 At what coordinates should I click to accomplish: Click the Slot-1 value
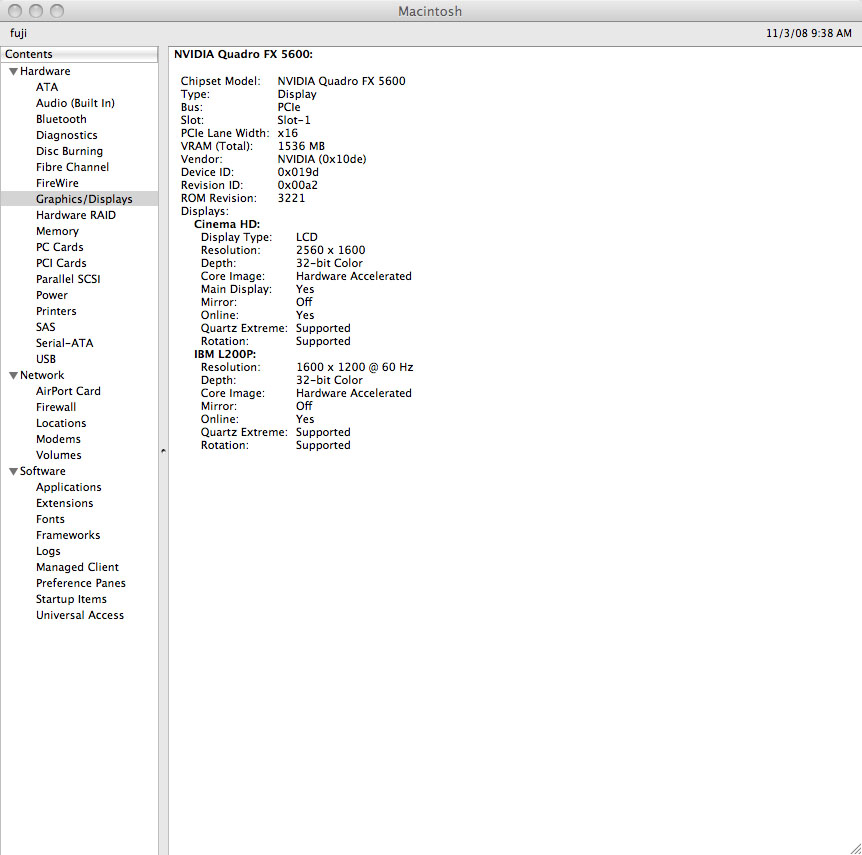(294, 120)
